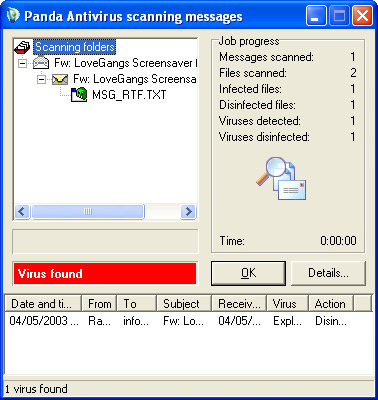Collapse the first Fw: LoveGangs Screensaver node

[x=22, y=63]
